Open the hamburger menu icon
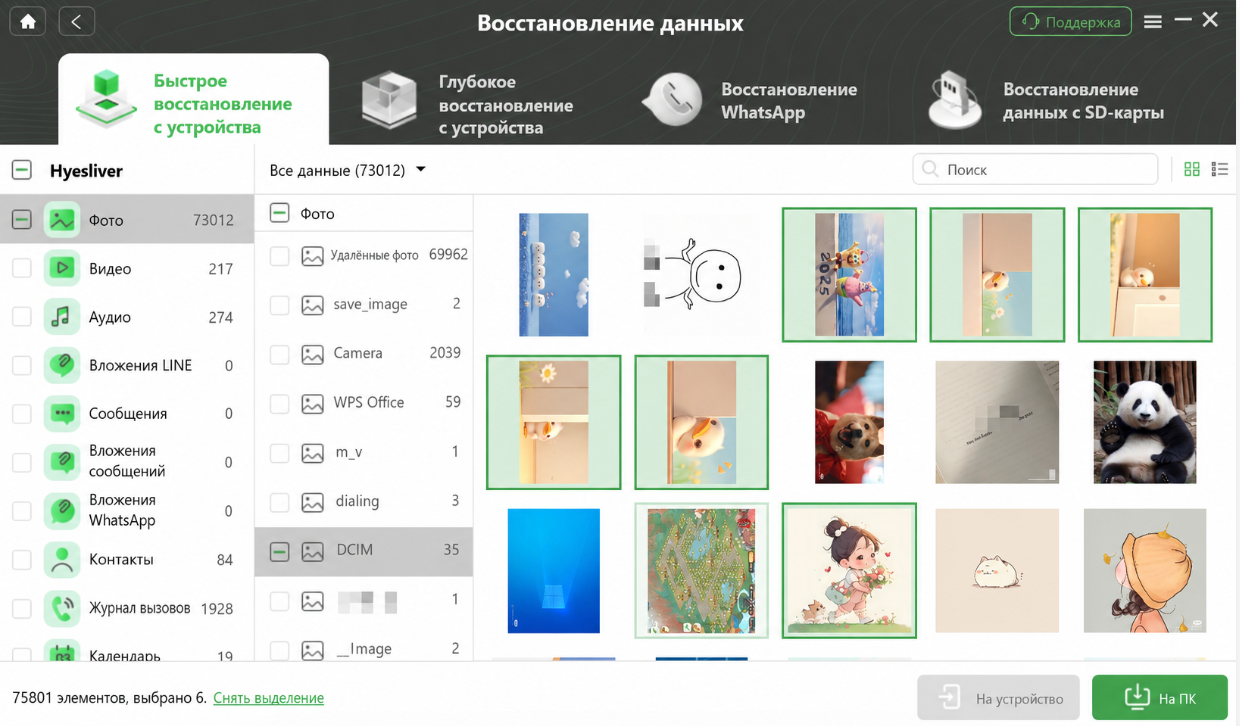The width and height of the screenshot is (1240, 726). tap(1153, 21)
